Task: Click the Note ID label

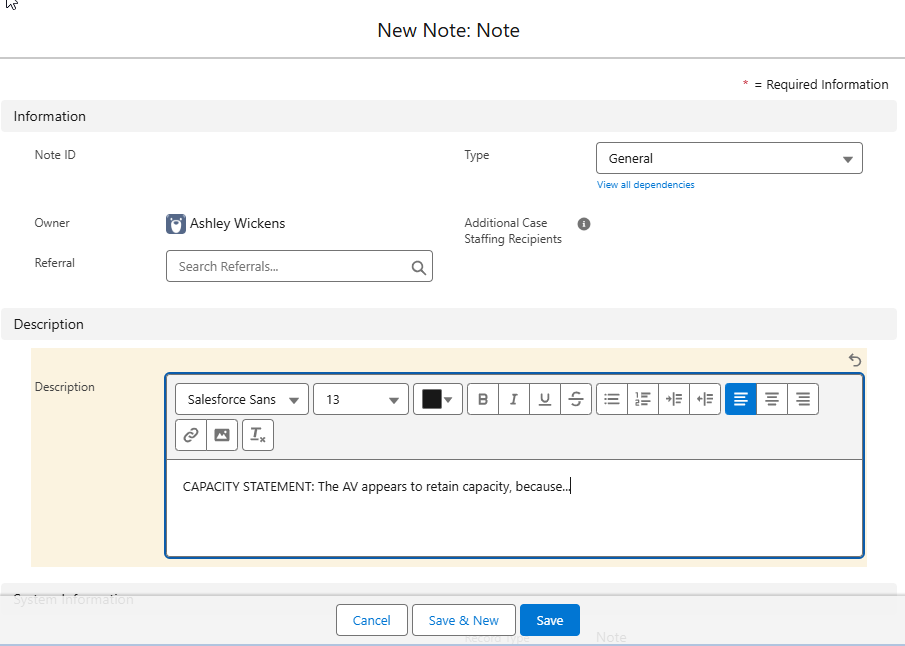Action: pos(55,155)
